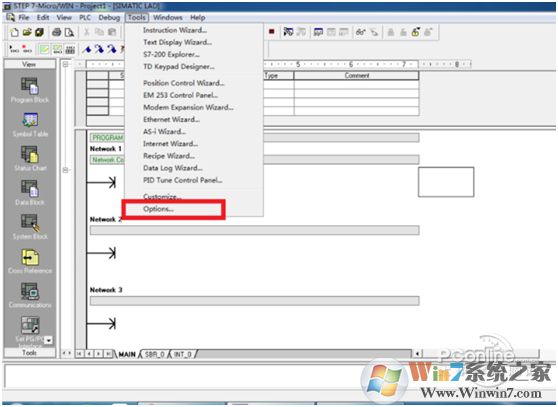
Task: Switch to the INT_0 tab
Action: pos(183,354)
